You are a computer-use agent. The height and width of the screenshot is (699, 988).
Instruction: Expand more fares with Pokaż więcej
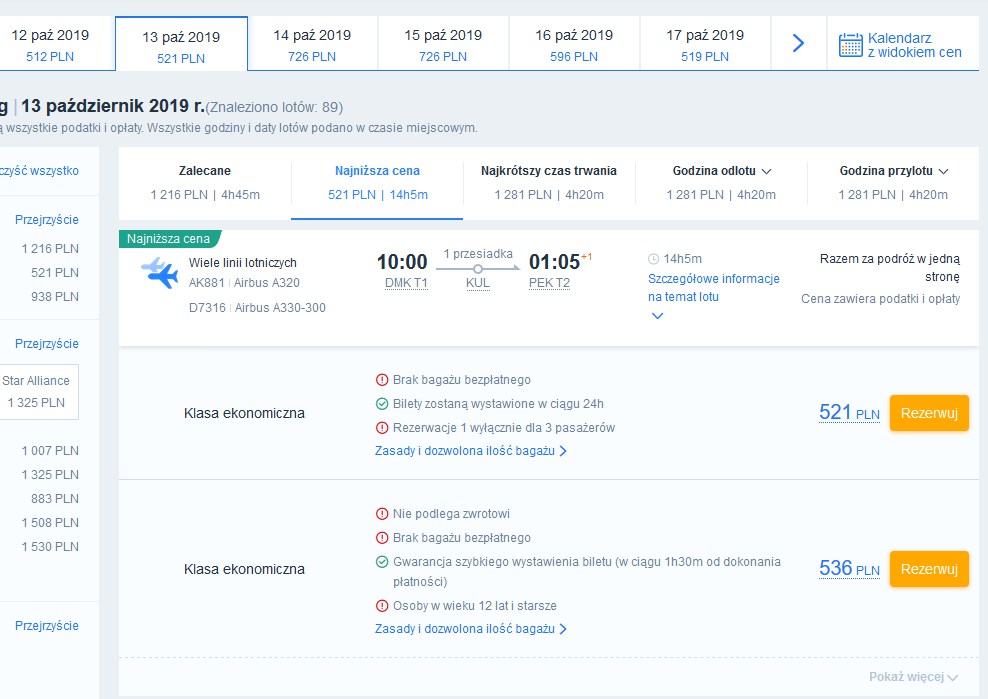pos(913,677)
